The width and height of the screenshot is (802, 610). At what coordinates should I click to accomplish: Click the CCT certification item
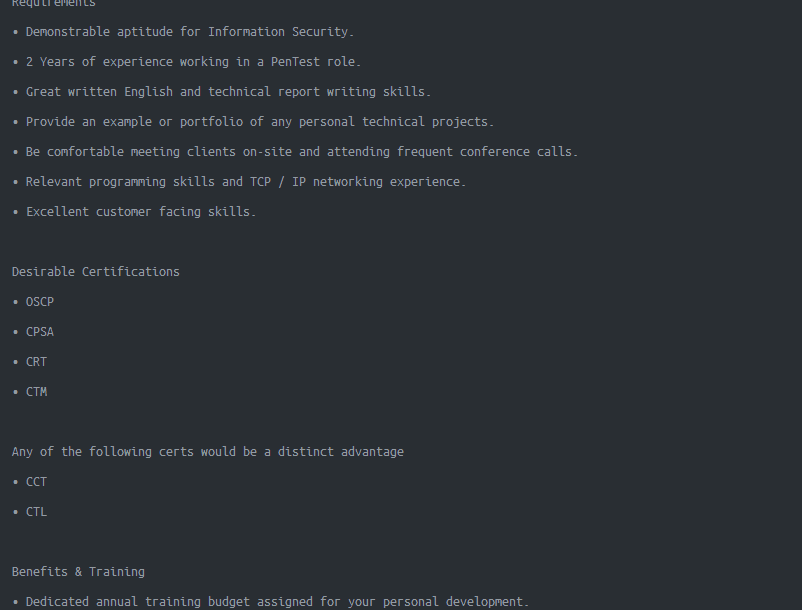coord(37,482)
